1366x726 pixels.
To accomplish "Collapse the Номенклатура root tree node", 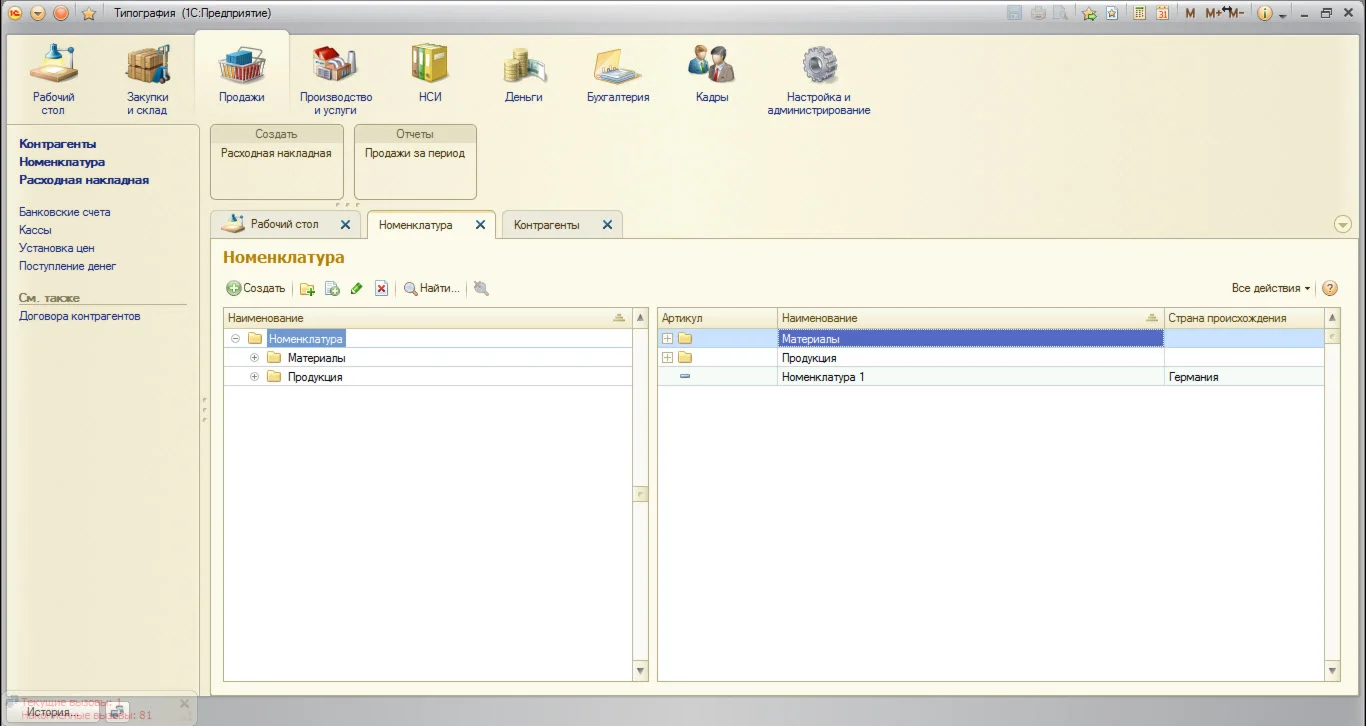I will [x=235, y=339].
